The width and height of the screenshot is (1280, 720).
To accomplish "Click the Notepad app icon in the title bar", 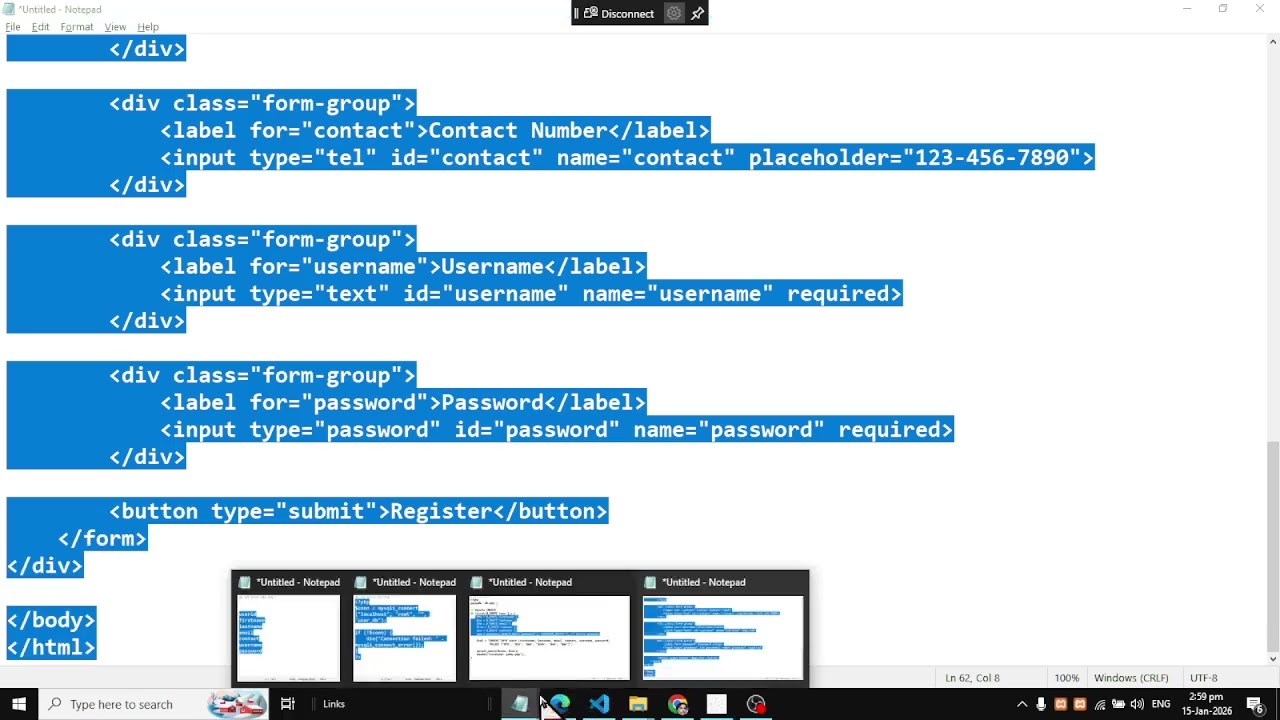I will (x=9, y=9).
